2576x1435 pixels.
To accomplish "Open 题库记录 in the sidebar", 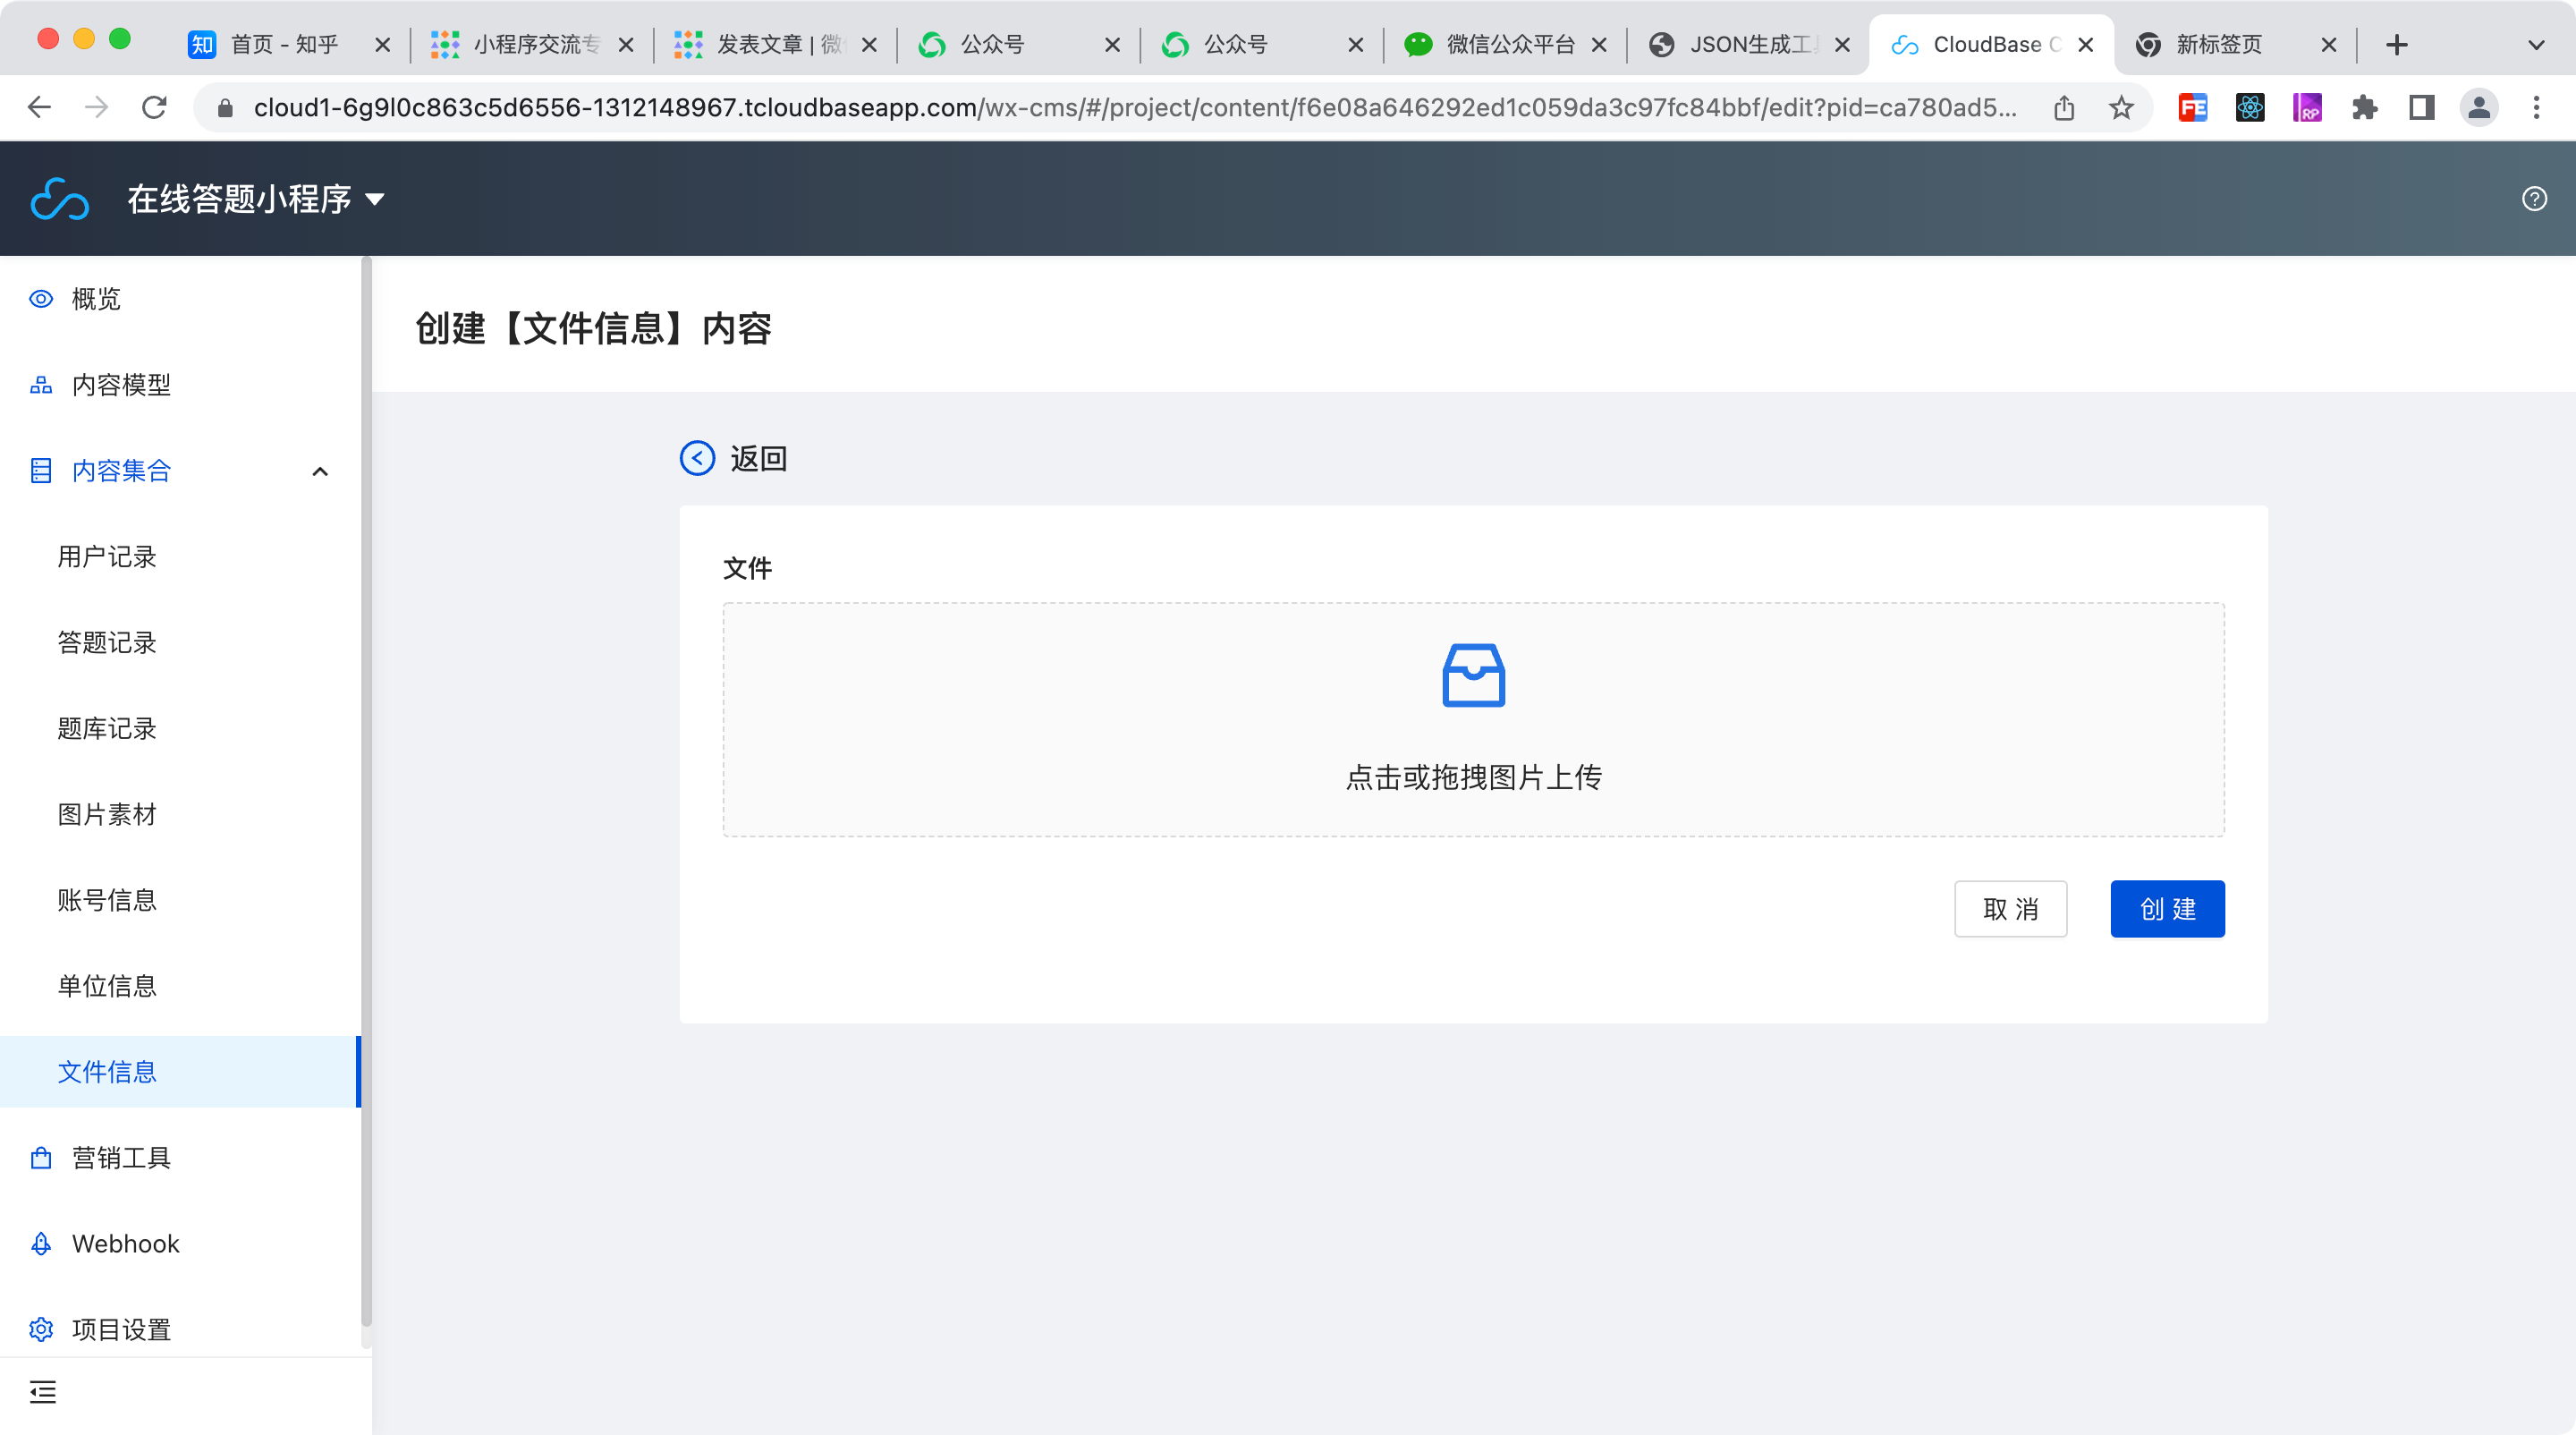I will point(107,728).
